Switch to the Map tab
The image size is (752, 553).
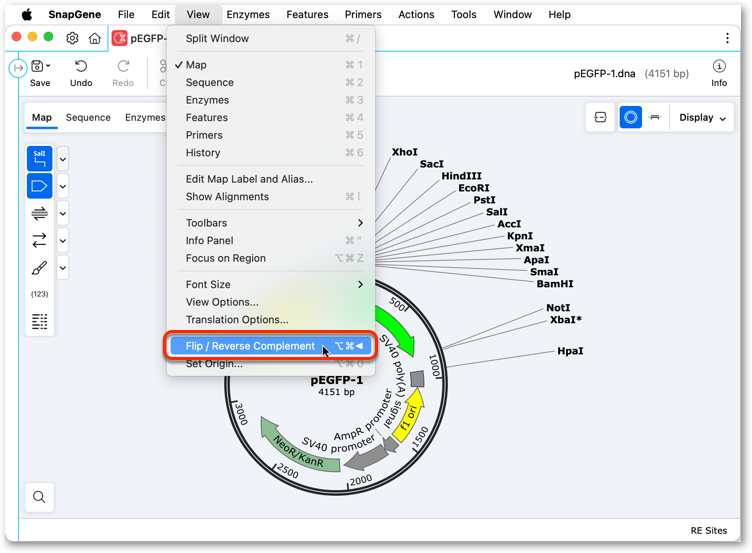tap(42, 118)
